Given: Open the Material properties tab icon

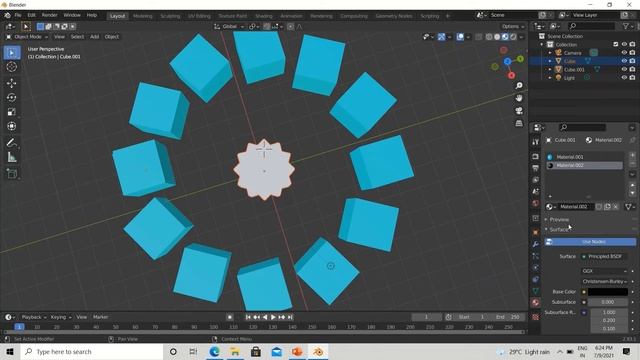Looking at the screenshot, I should pos(536,302).
